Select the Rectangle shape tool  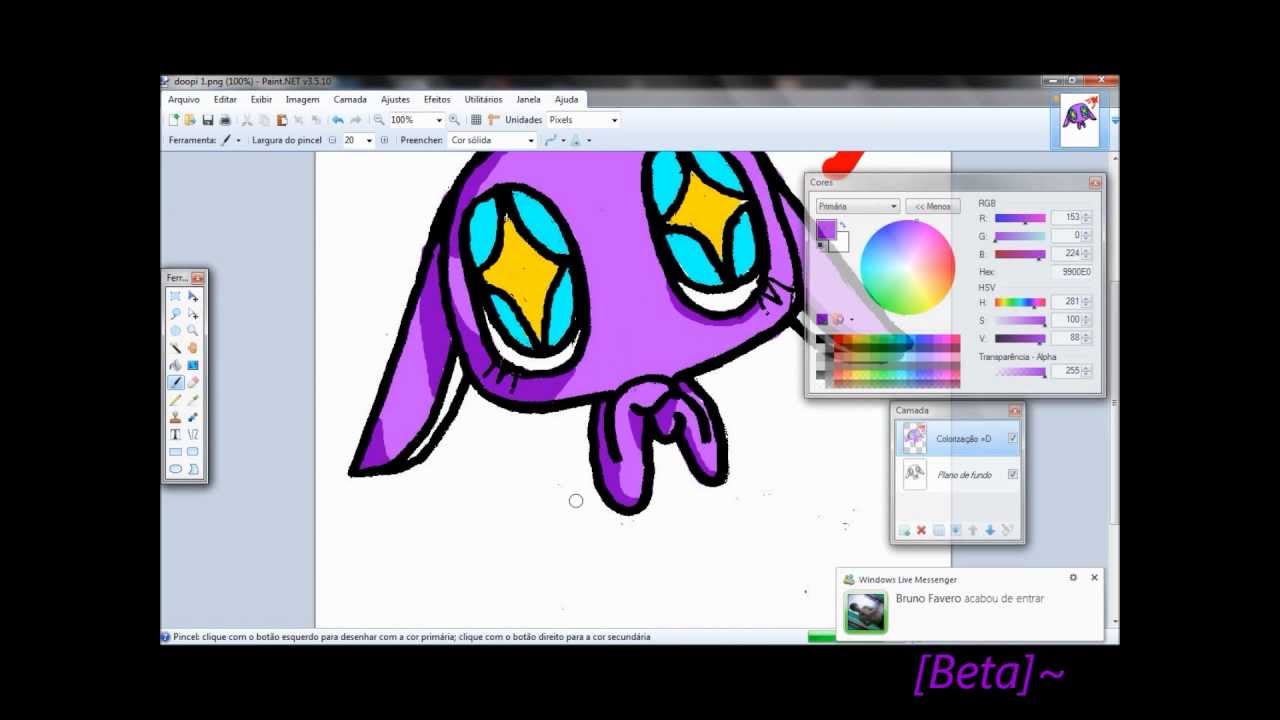tap(175, 451)
